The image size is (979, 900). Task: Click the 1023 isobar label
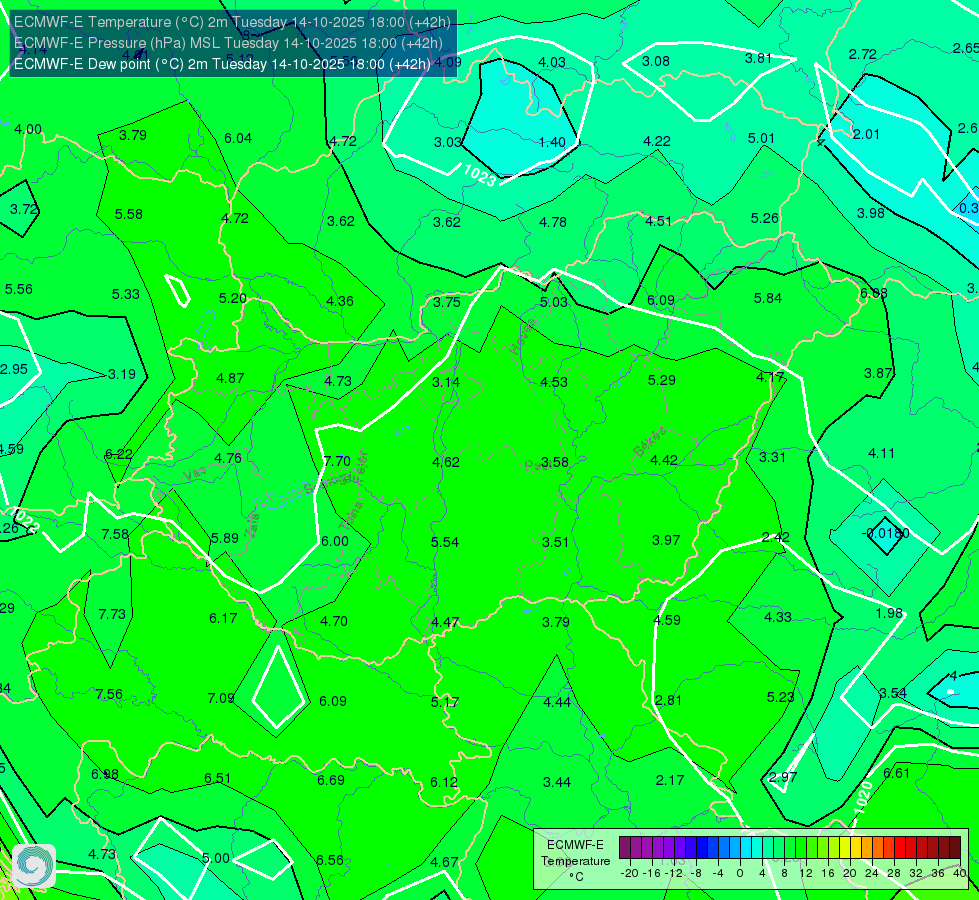480,175
